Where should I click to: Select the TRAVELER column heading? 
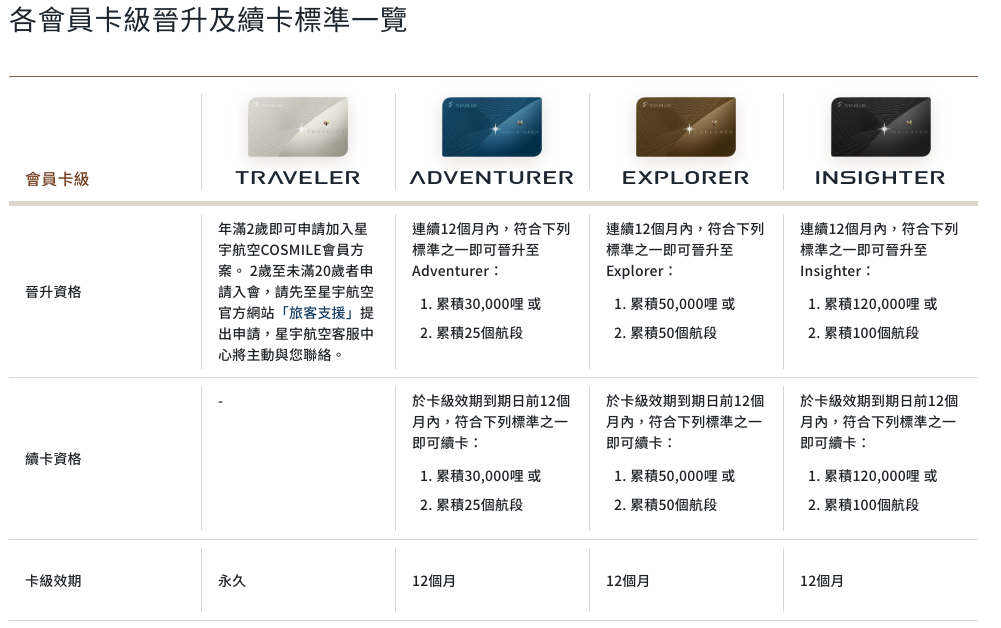[298, 177]
